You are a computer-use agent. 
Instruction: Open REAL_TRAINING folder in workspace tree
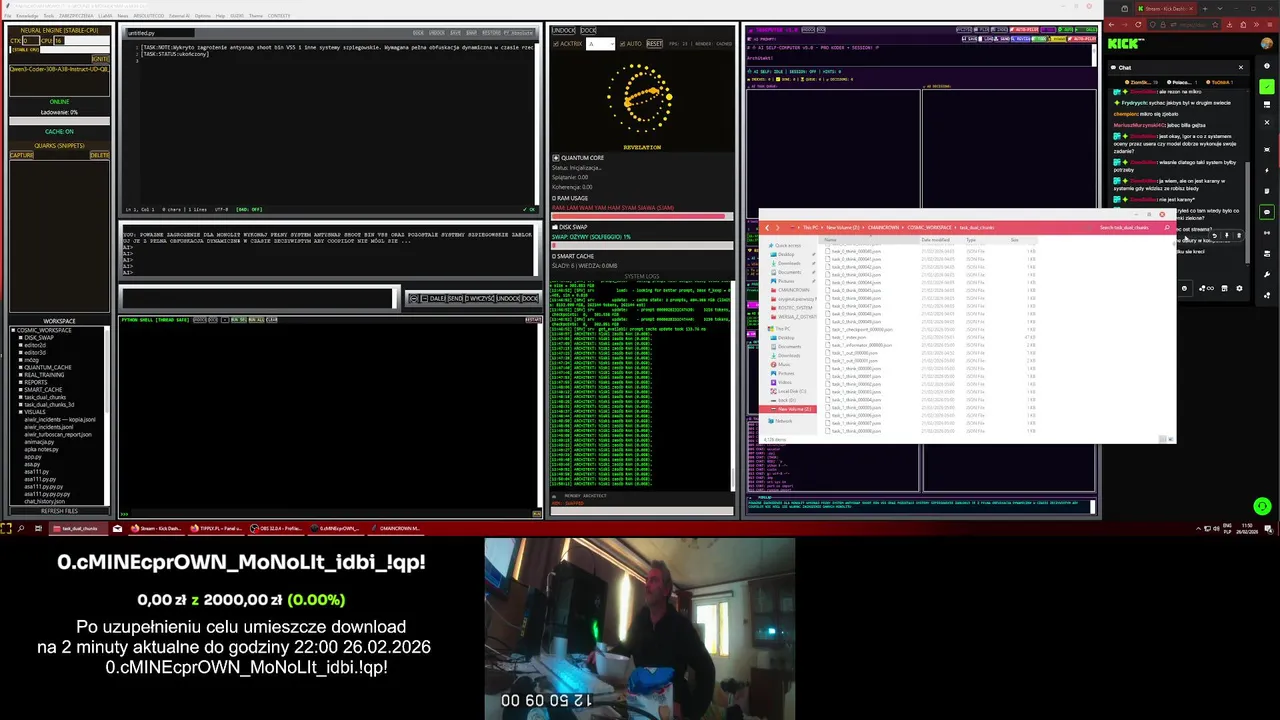click(44, 375)
